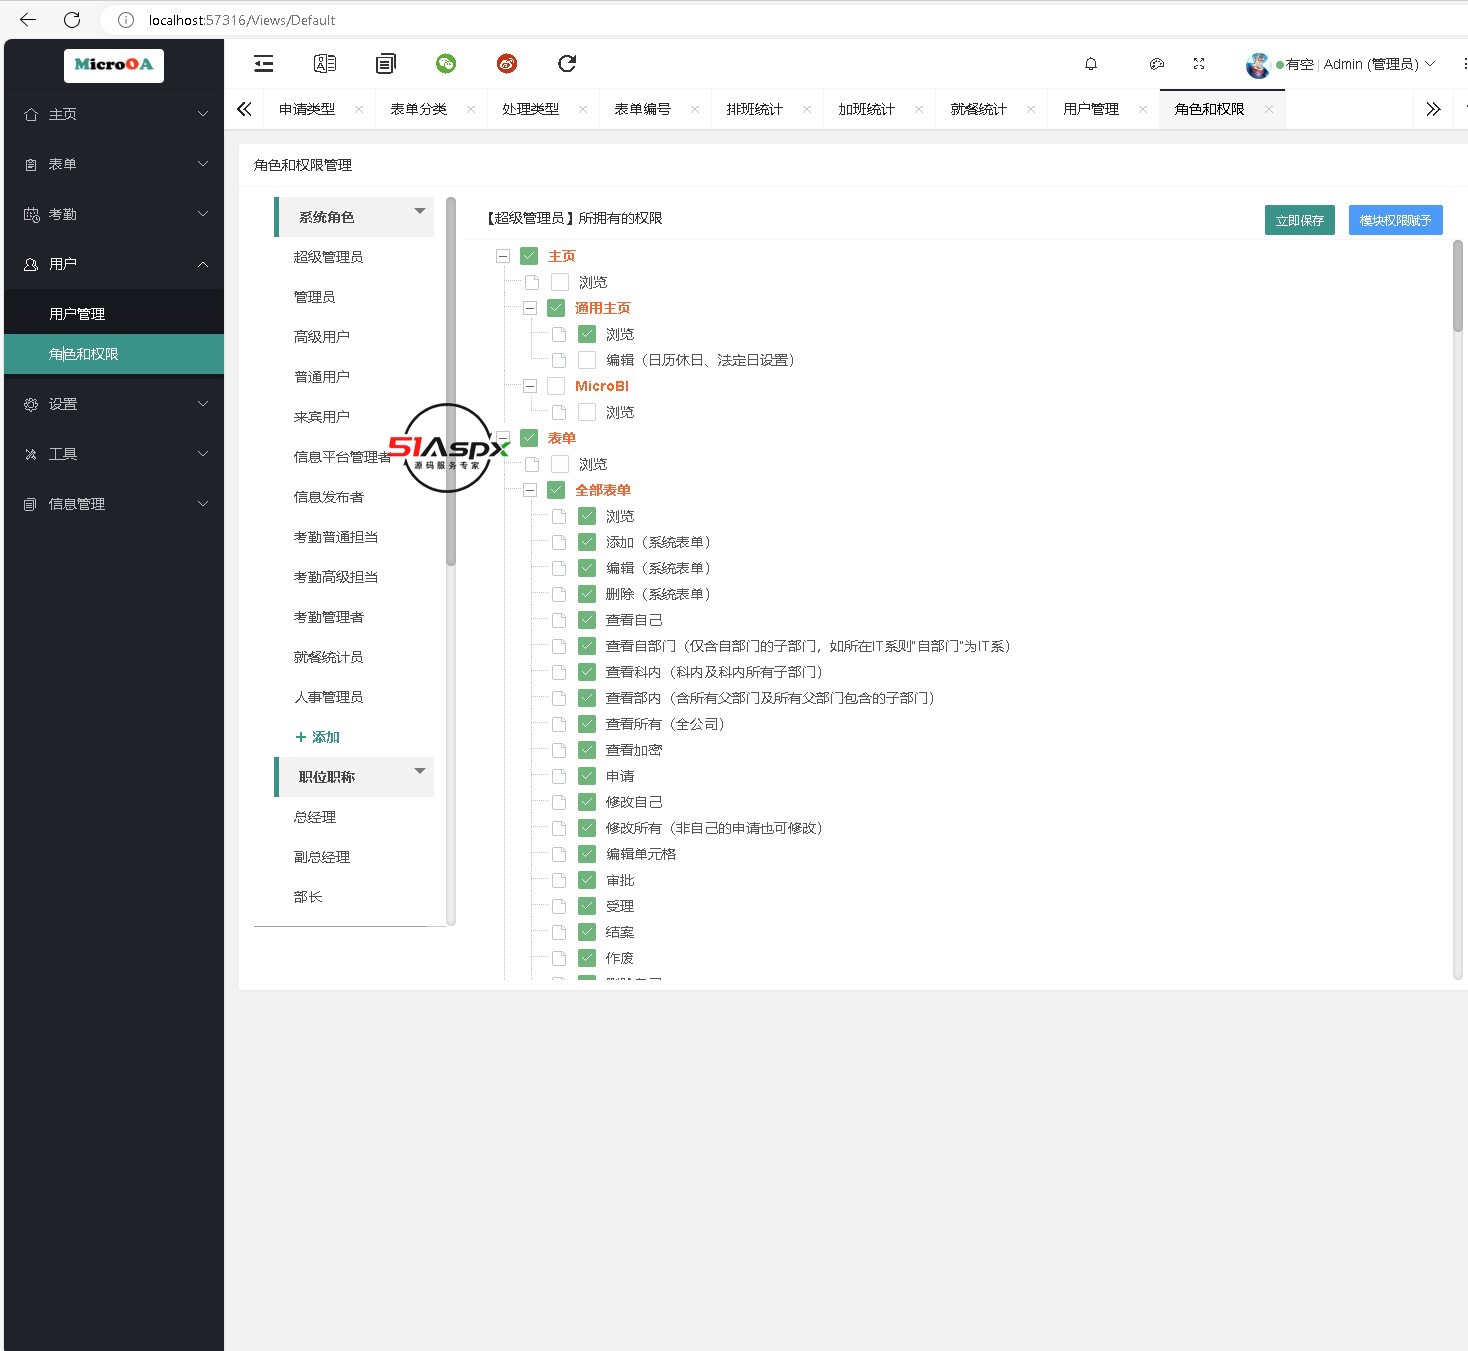Uncheck the 全部表单 permission checkbox
1468x1351 pixels.
point(556,490)
